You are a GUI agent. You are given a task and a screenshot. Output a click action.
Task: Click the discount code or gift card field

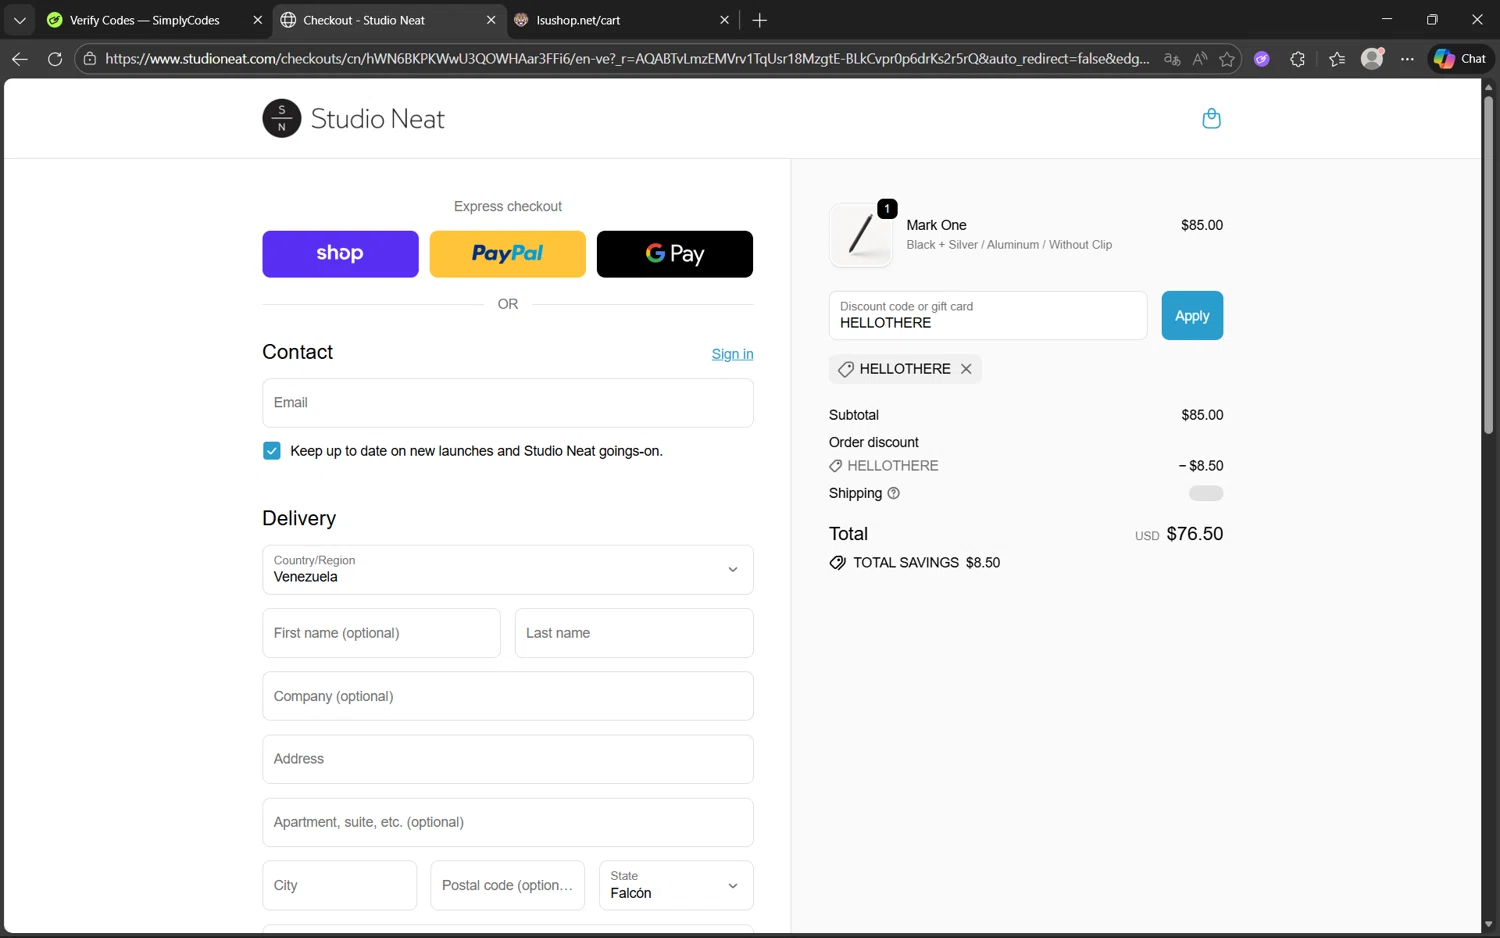click(x=988, y=316)
